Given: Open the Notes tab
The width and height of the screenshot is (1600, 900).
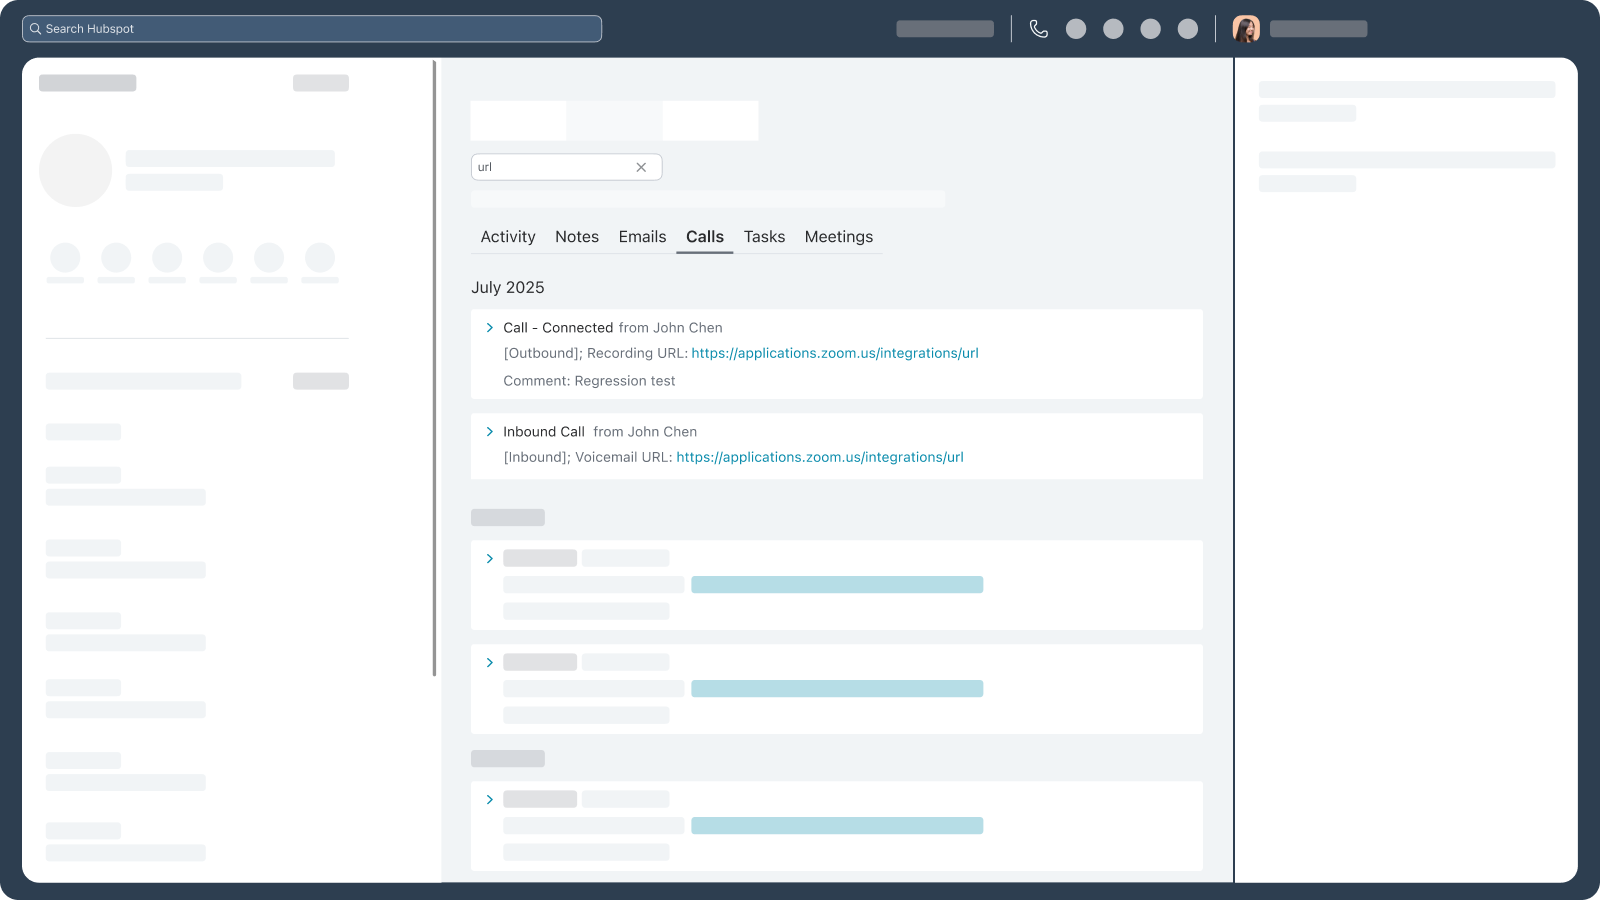Looking at the screenshot, I should (577, 237).
